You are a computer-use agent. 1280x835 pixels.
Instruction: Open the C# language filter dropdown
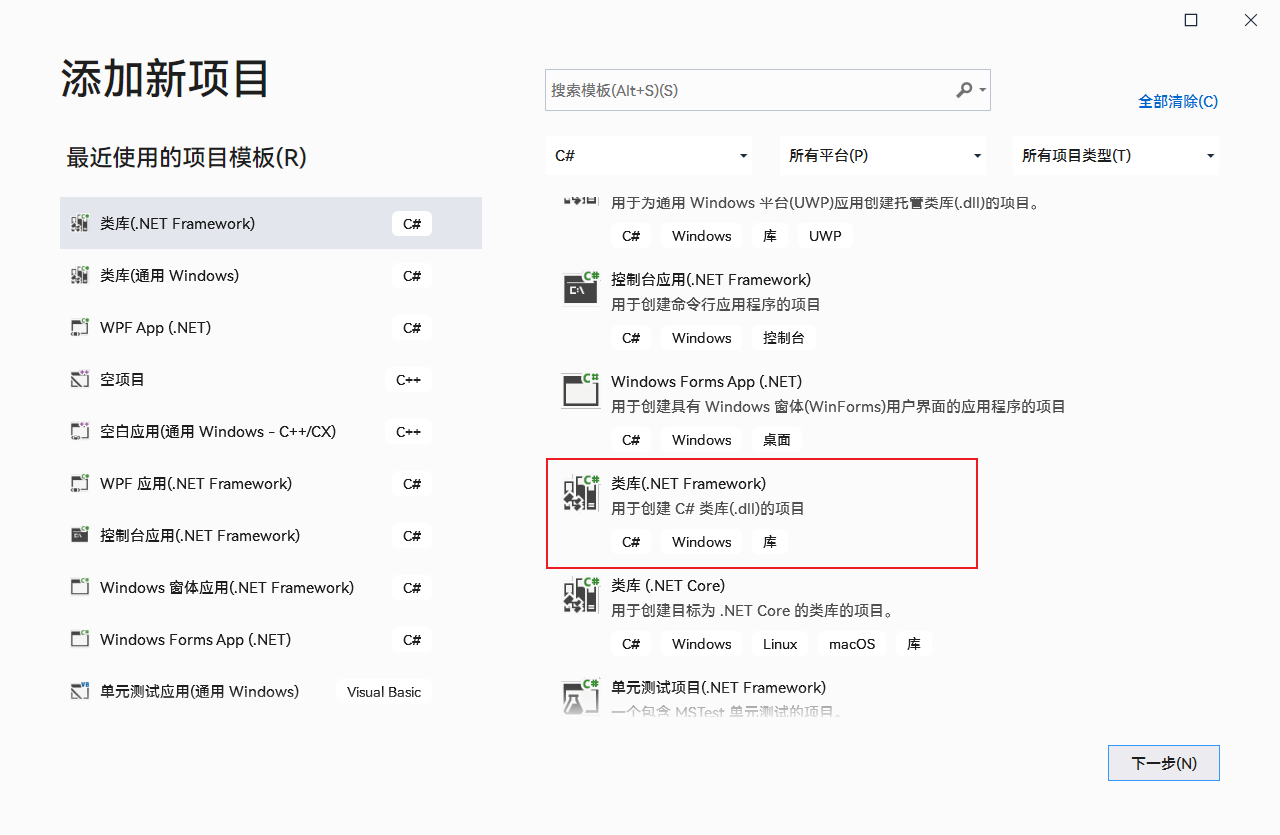click(x=650, y=156)
